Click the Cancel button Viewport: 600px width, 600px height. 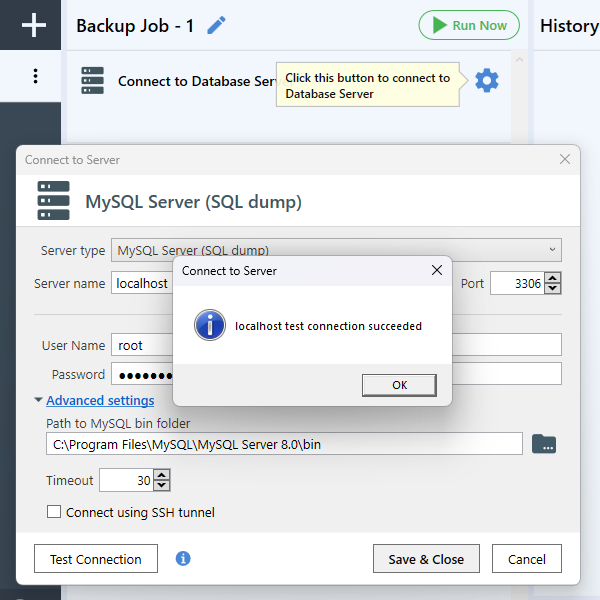point(527,559)
